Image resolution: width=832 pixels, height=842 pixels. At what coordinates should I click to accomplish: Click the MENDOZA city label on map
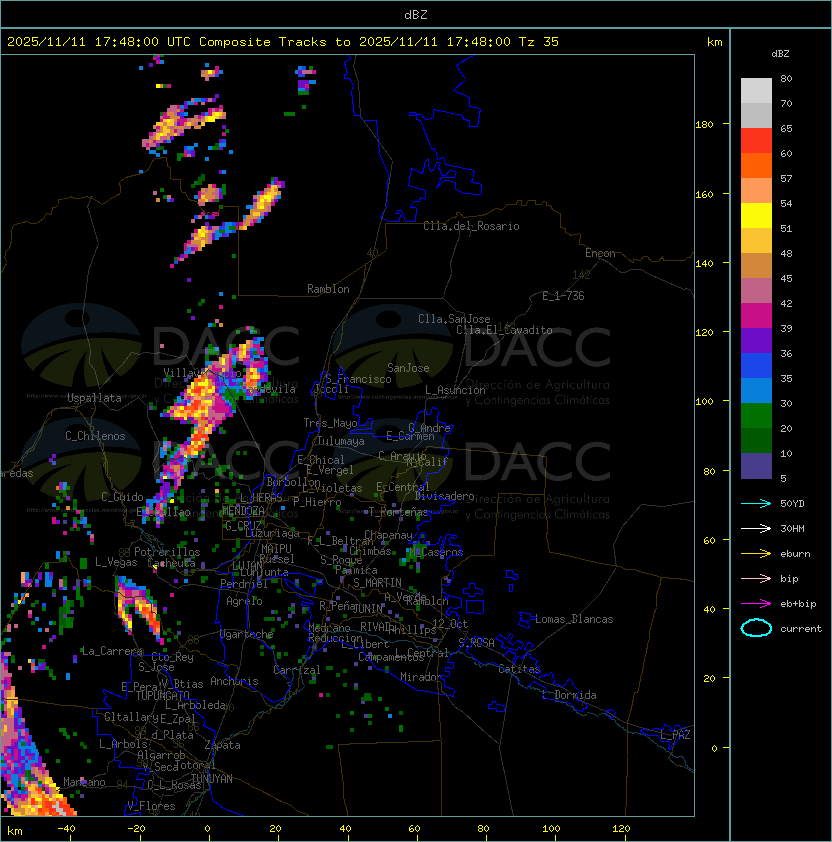click(243, 510)
